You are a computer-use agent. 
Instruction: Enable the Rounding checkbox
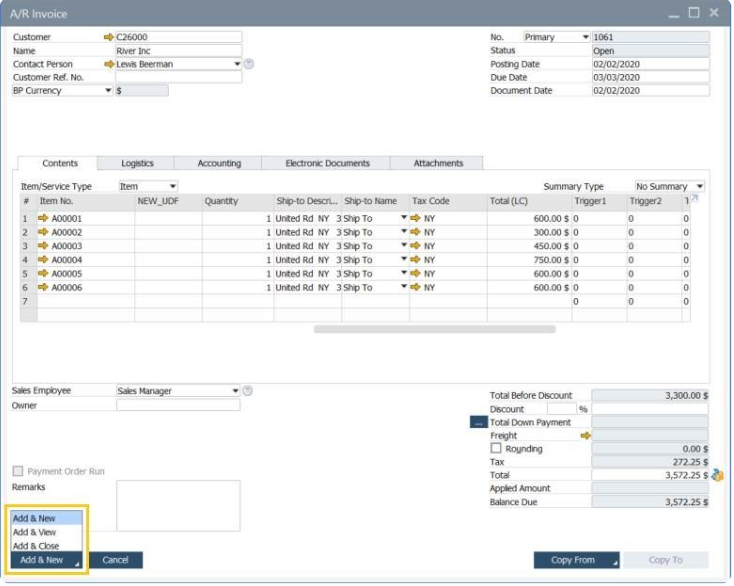[x=497, y=449]
